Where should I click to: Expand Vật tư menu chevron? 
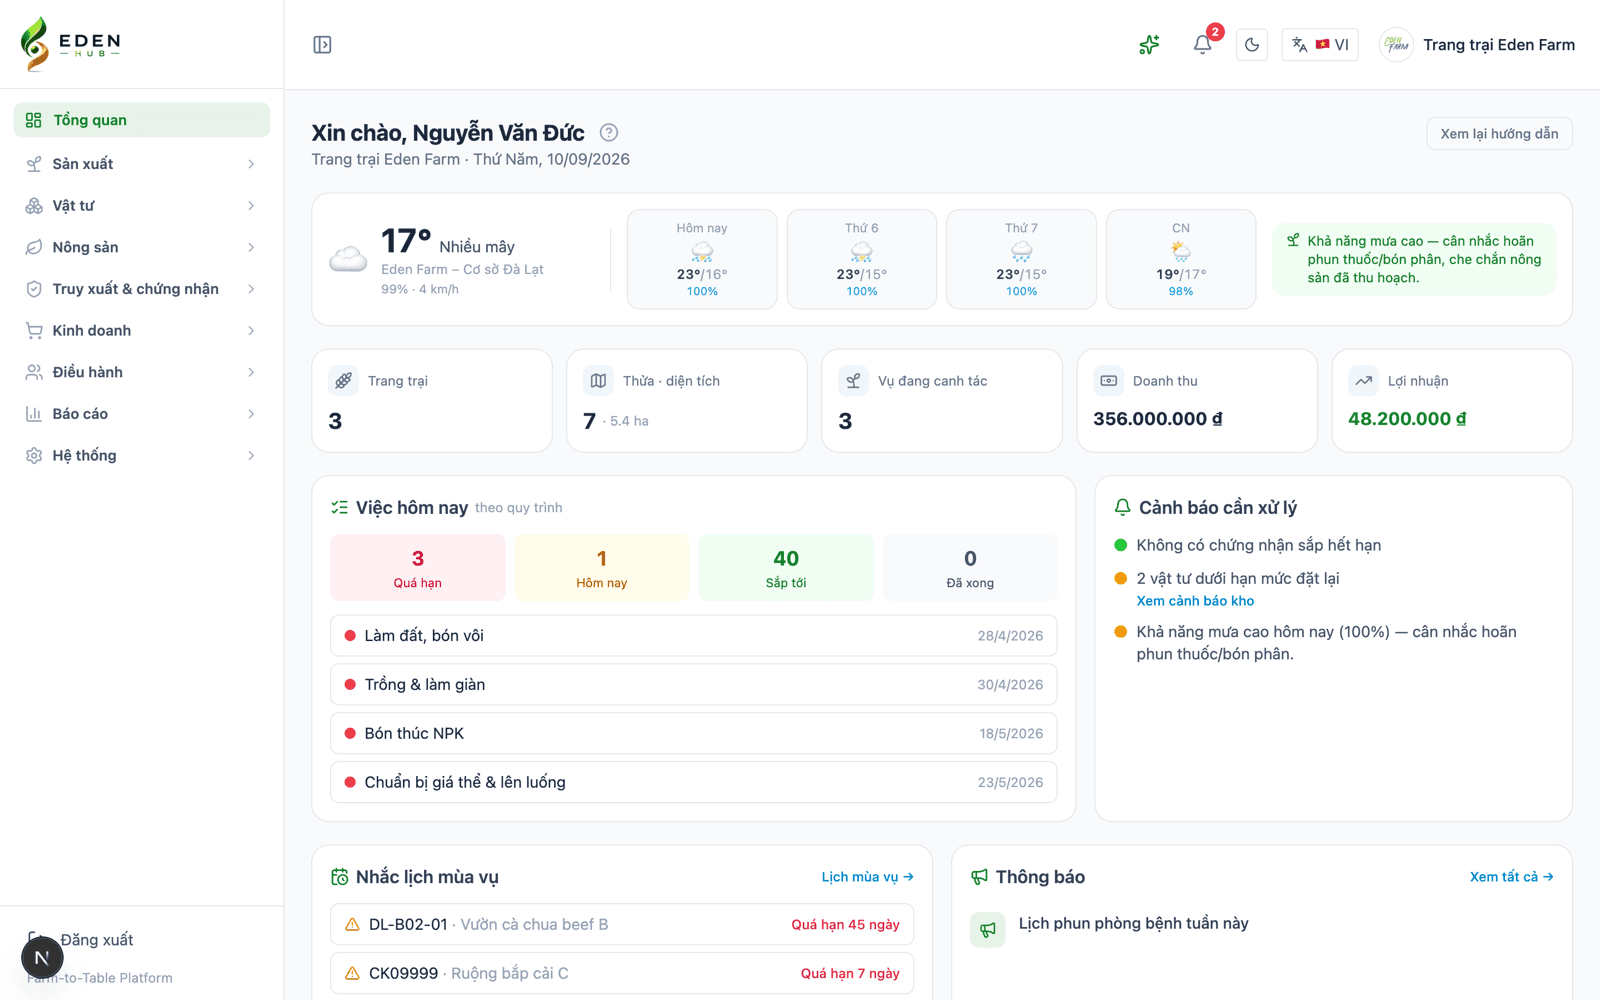pos(251,206)
